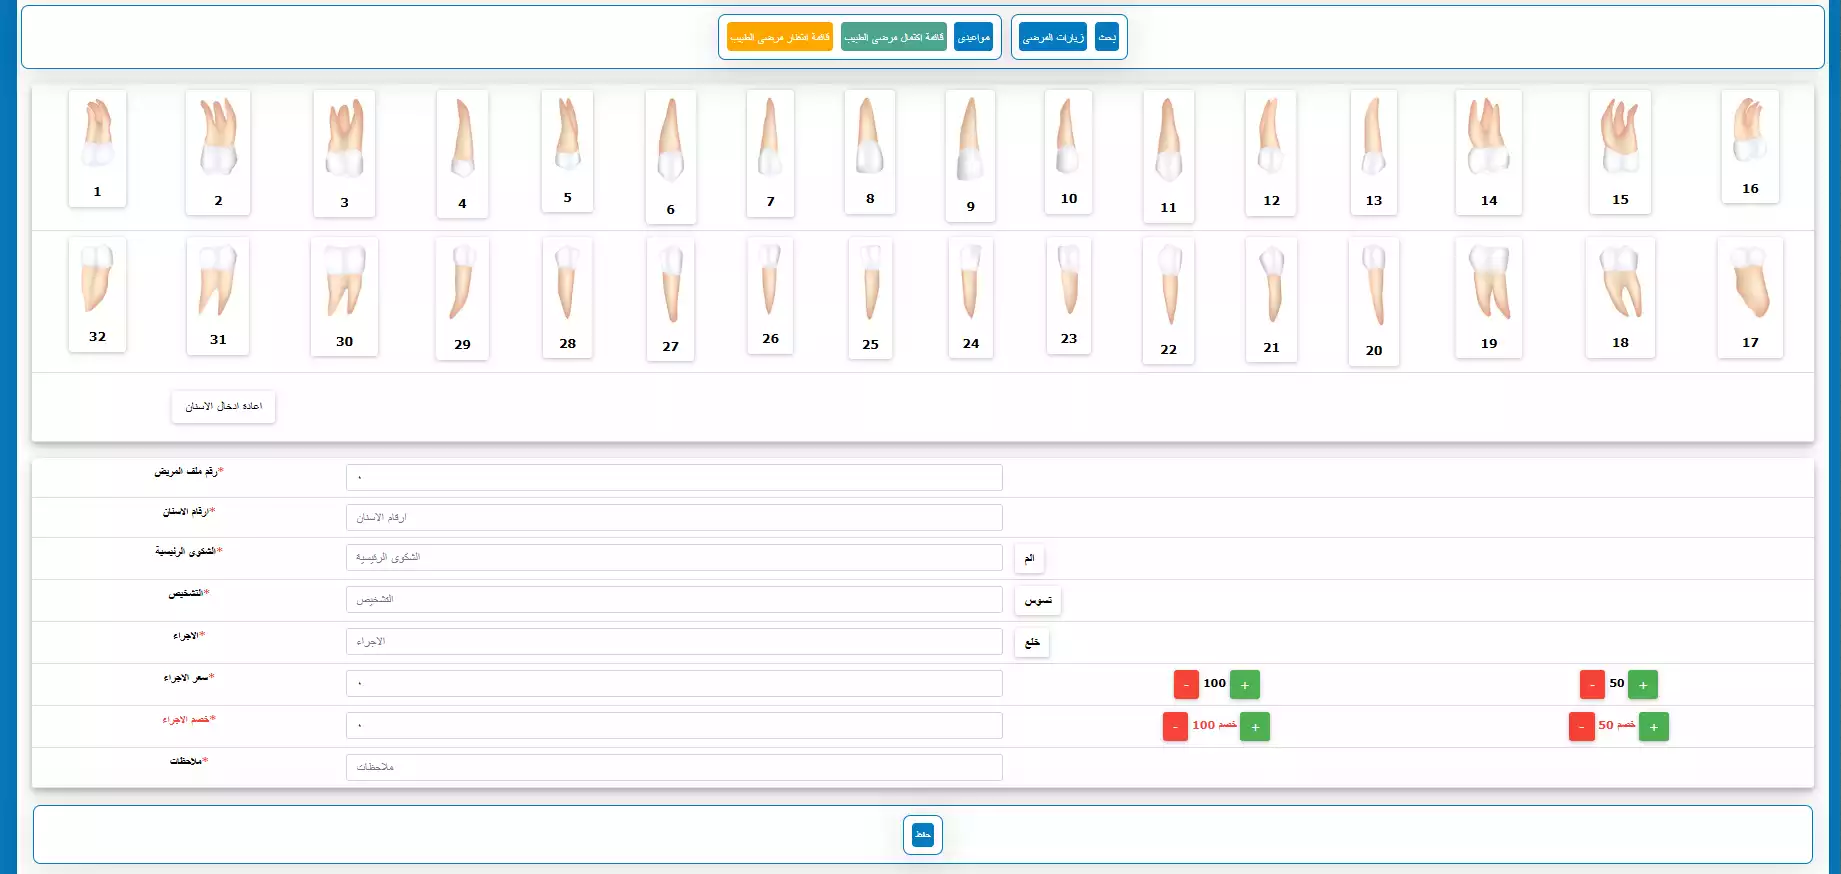Select upper tooth number 4
Viewport: 1841px width, 874px height.
point(462,154)
